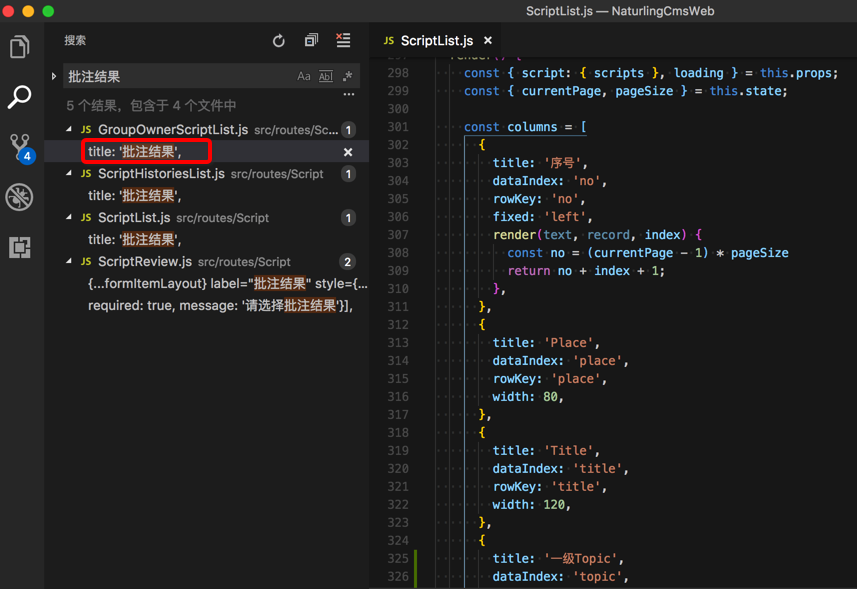Click the width: 120 code line
Screen dimensions: 857x589
pos(531,505)
